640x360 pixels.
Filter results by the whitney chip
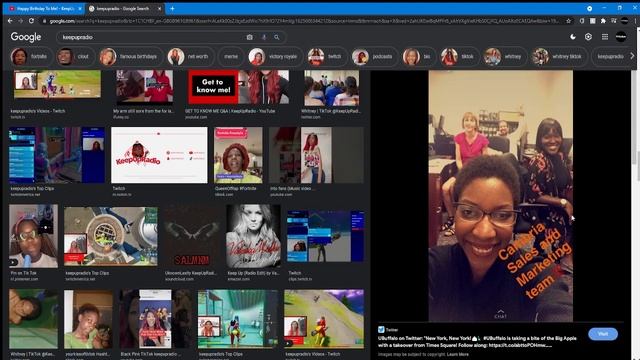[x=505, y=56]
